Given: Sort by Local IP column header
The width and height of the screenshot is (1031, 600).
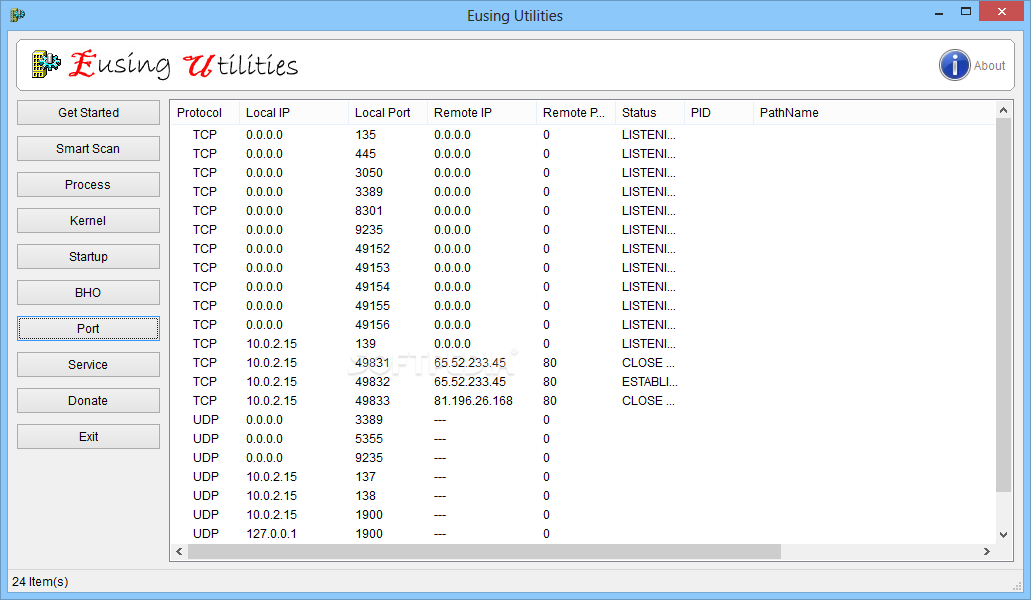Looking at the screenshot, I should coord(293,112).
